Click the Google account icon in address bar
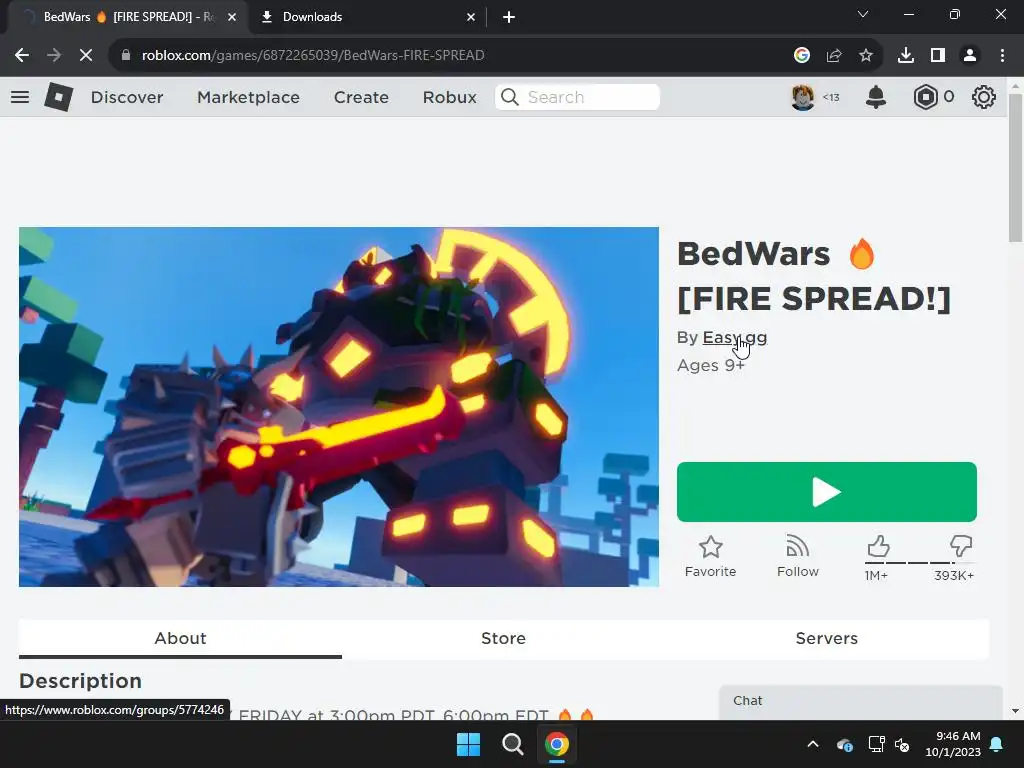This screenshot has width=1024, height=768. [802, 56]
